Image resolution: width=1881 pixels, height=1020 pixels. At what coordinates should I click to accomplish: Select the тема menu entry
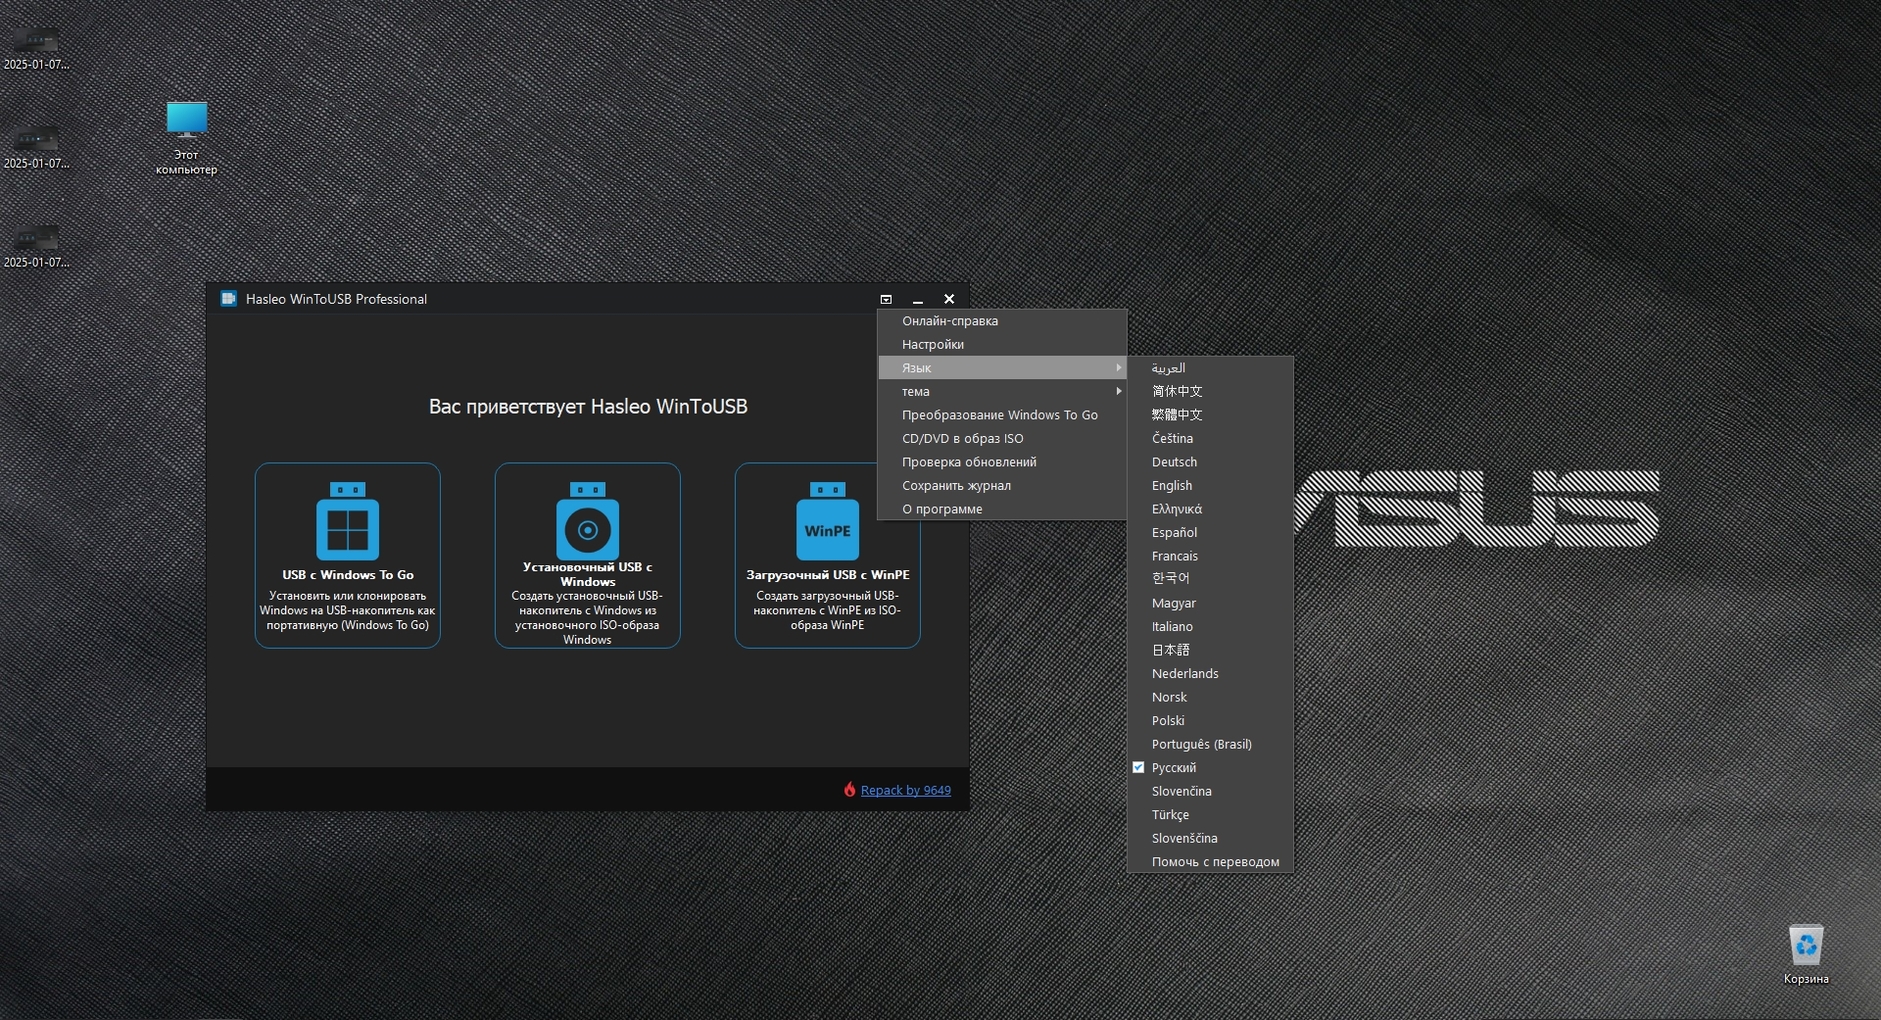click(1002, 391)
